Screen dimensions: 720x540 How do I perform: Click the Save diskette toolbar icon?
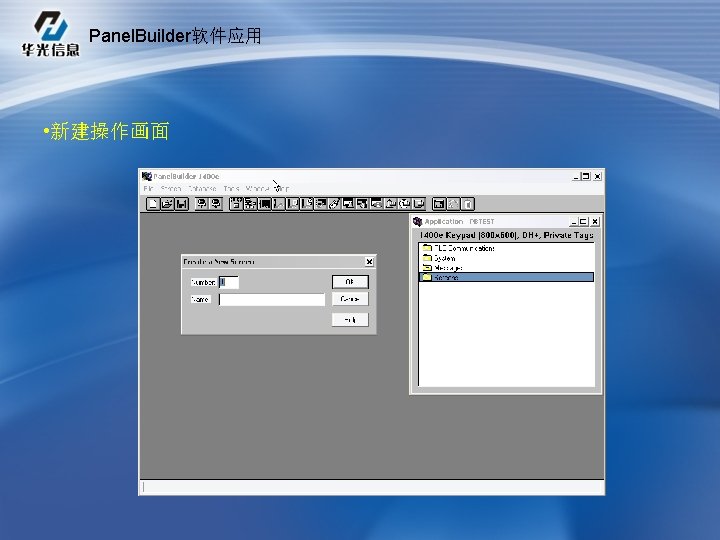181,203
